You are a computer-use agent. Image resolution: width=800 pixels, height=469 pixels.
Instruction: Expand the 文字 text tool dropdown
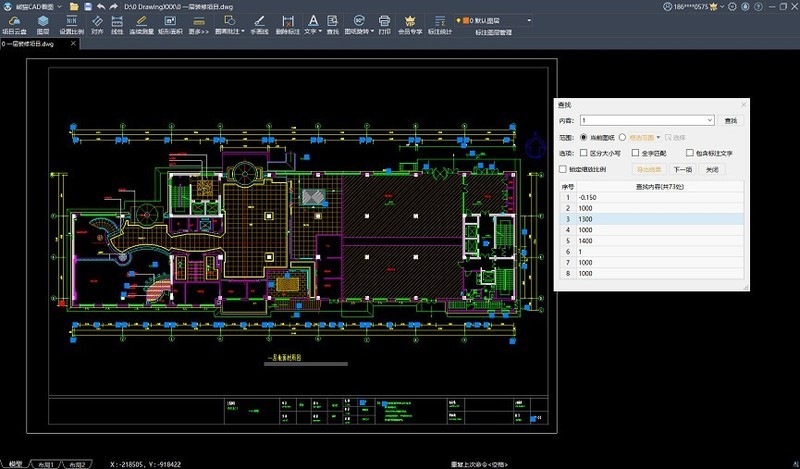[322, 32]
